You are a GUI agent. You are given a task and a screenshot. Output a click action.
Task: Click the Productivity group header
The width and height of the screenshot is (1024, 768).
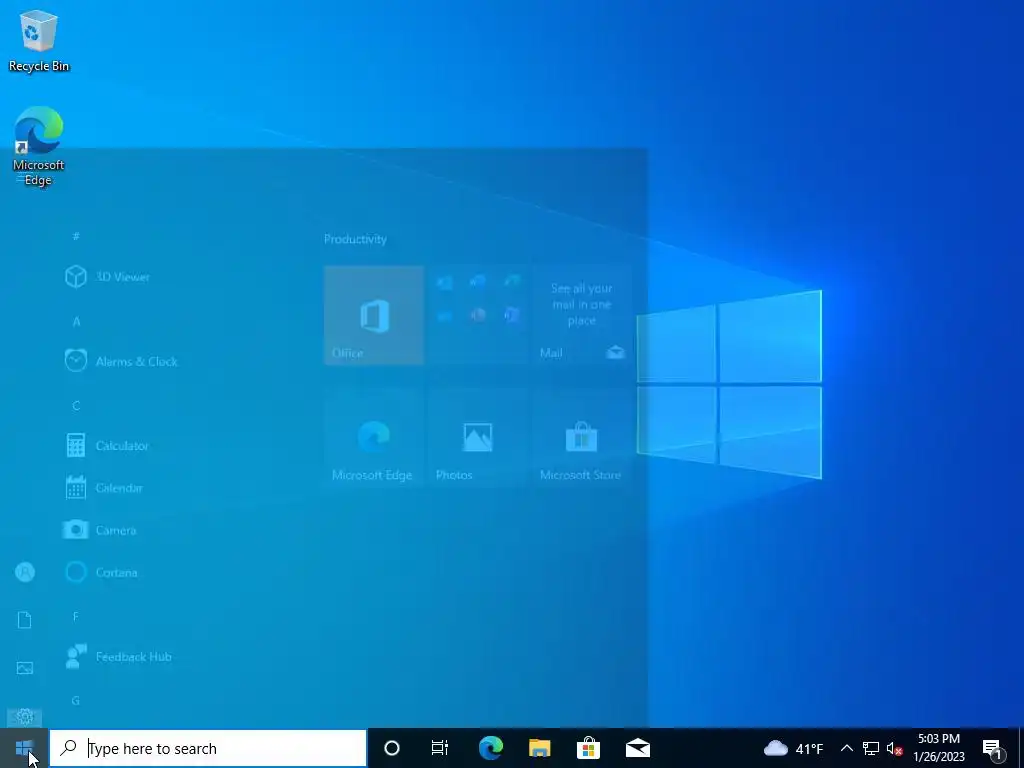[x=355, y=239]
